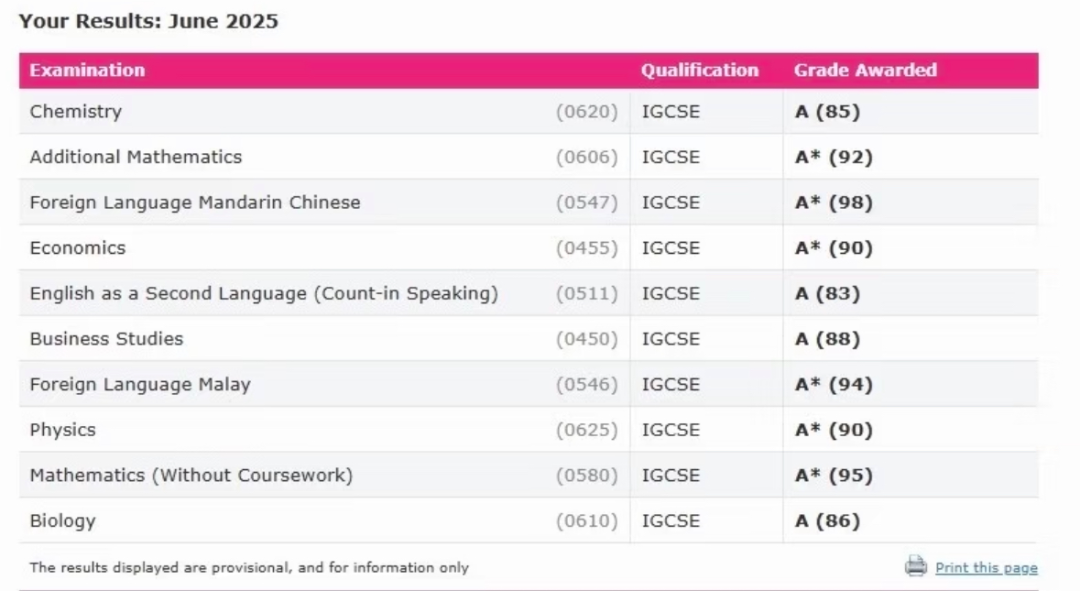Click the Physics subject name
Image resolution: width=1080 pixels, height=591 pixels.
point(63,430)
